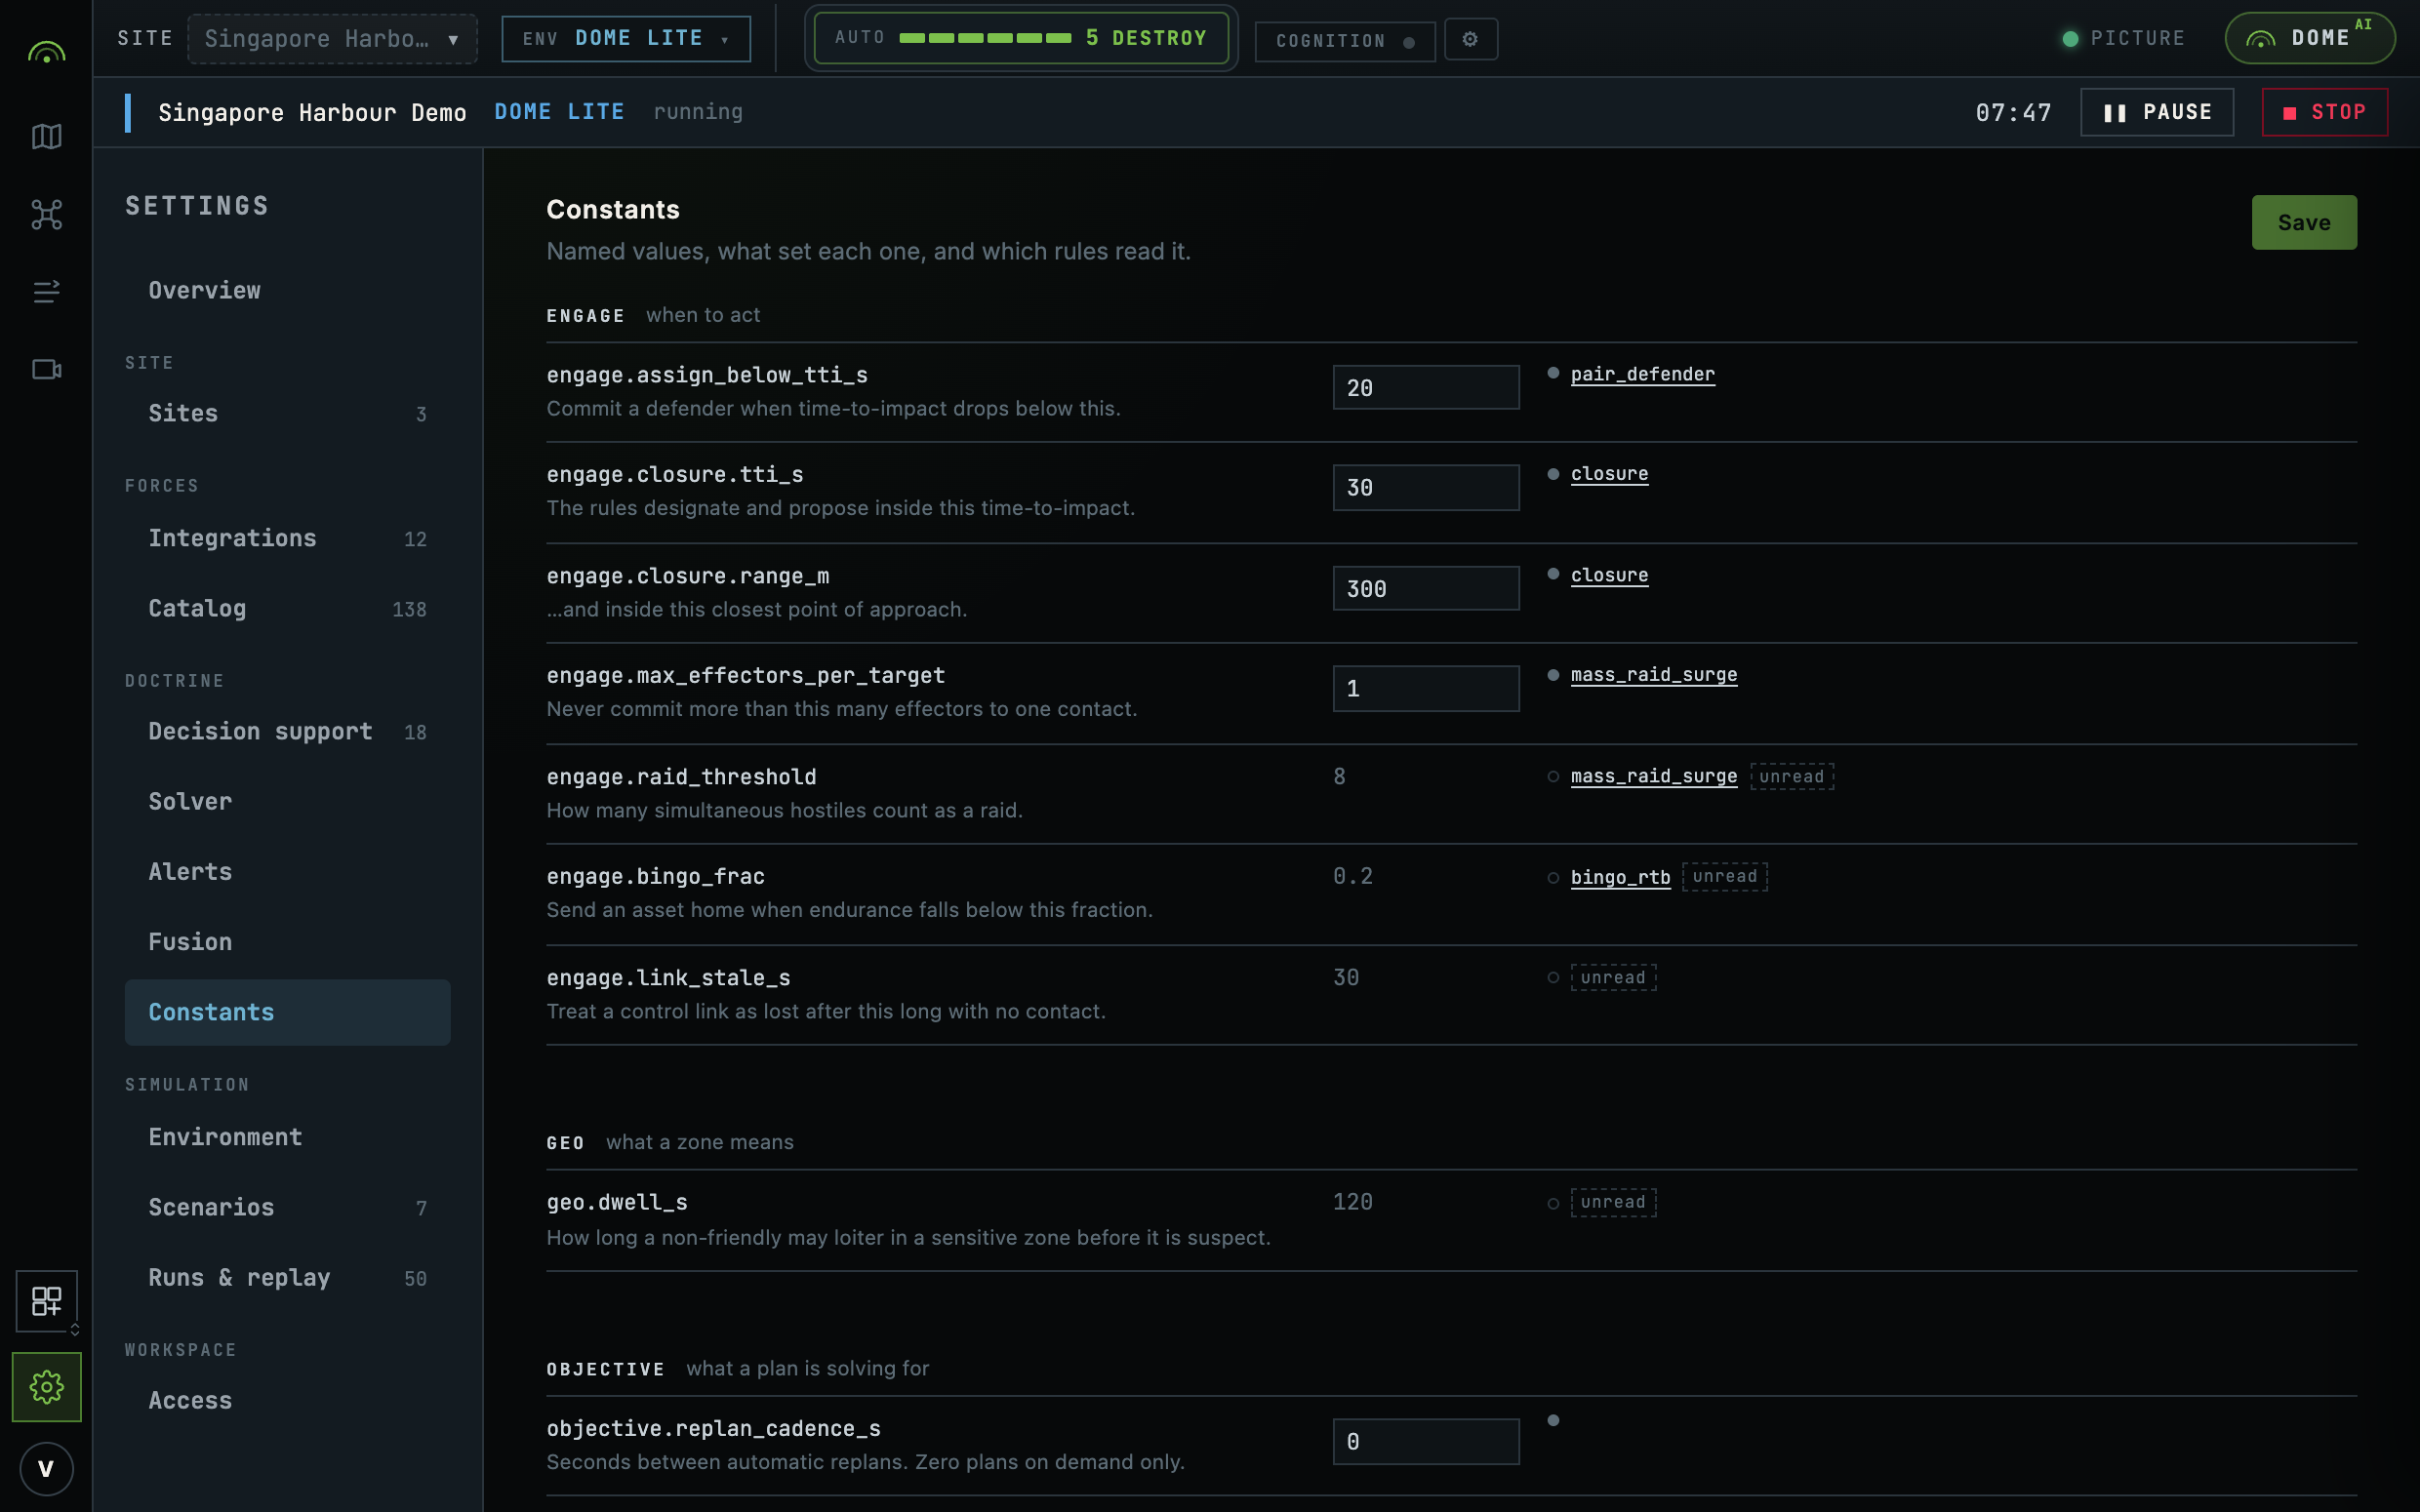This screenshot has width=2420, height=1512.
Task: Click the Singapore Harbour Demo run title
Action: tap(312, 112)
